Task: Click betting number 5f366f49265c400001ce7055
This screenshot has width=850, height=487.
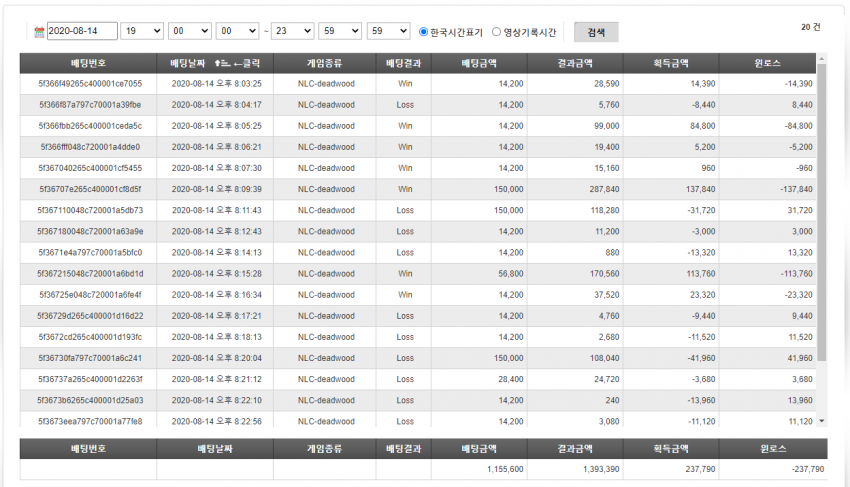Action: pyautogui.click(x=90, y=84)
